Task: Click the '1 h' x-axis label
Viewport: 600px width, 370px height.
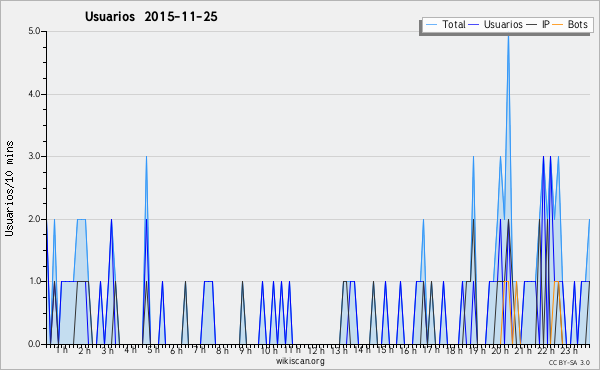Action: coord(62,350)
